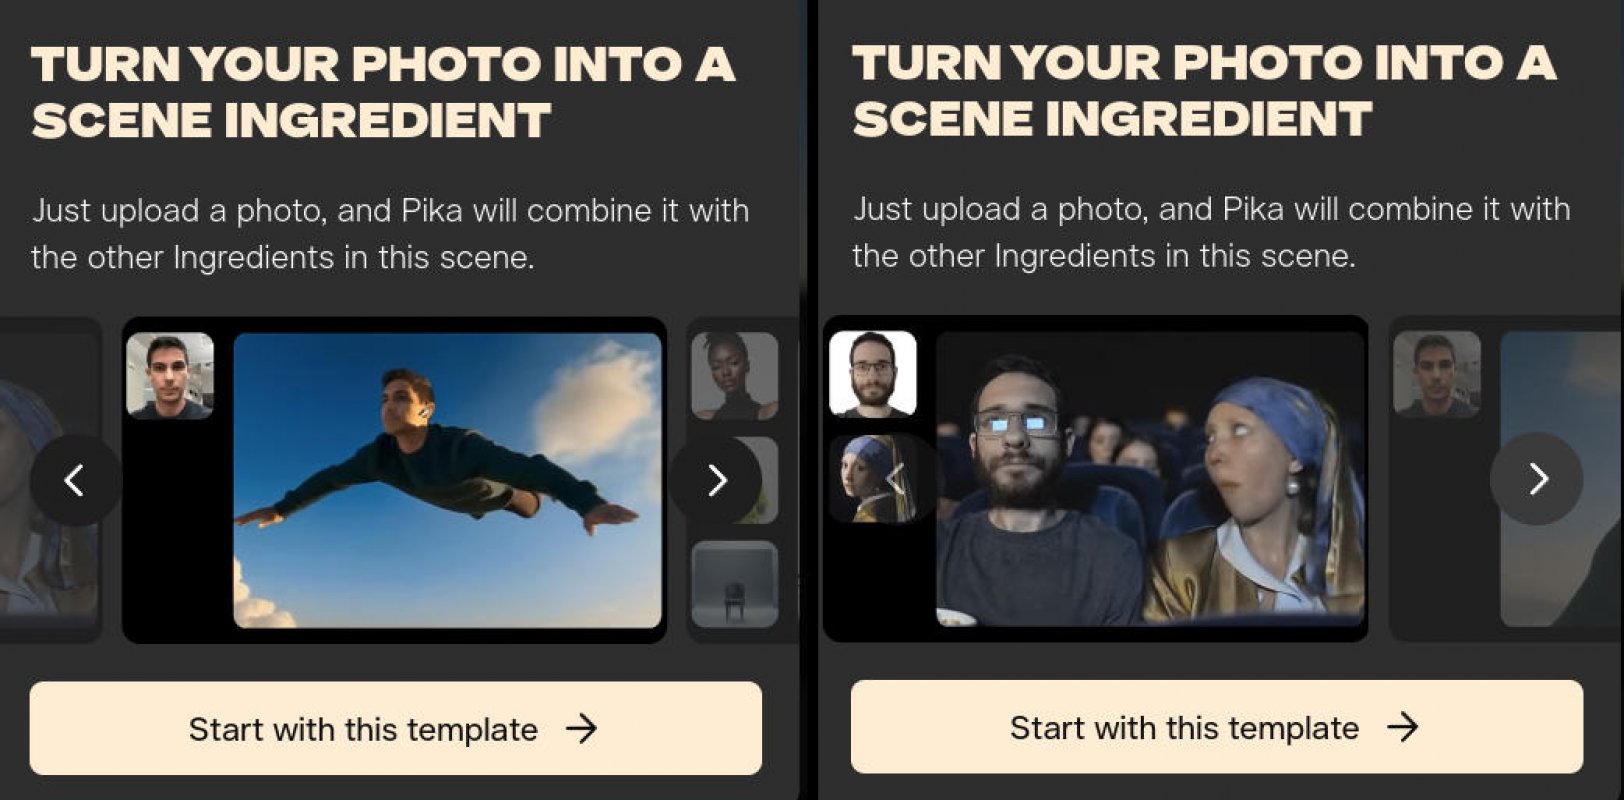Select the woman portrait ingredient in next slide
The height and width of the screenshot is (800, 1624).
735,376
